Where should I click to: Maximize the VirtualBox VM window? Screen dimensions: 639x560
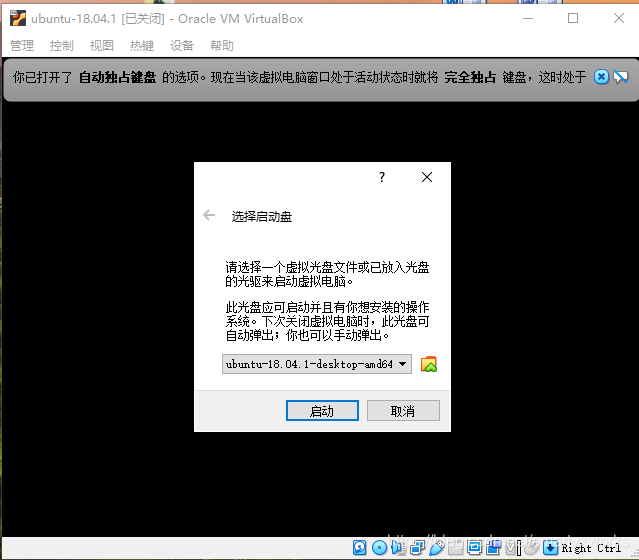pyautogui.click(x=573, y=18)
